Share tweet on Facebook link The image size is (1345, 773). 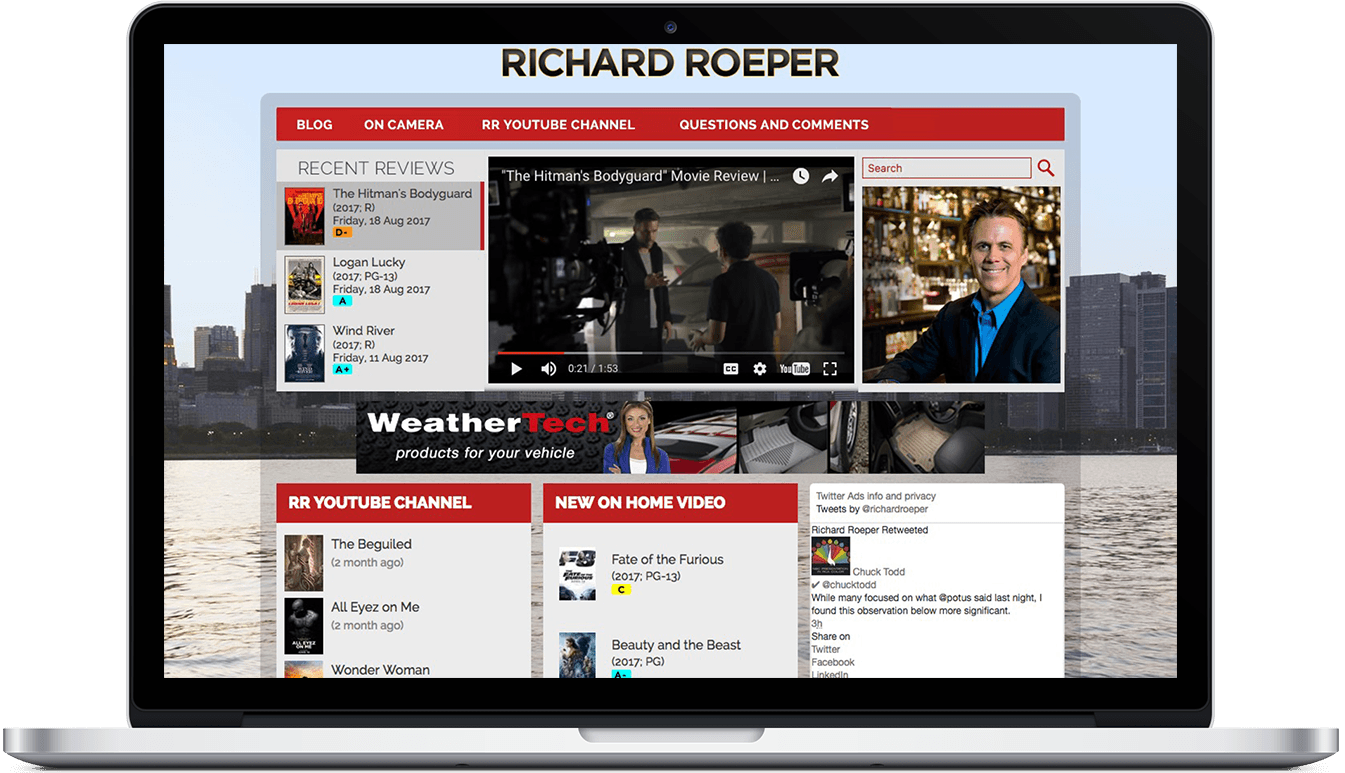point(833,662)
